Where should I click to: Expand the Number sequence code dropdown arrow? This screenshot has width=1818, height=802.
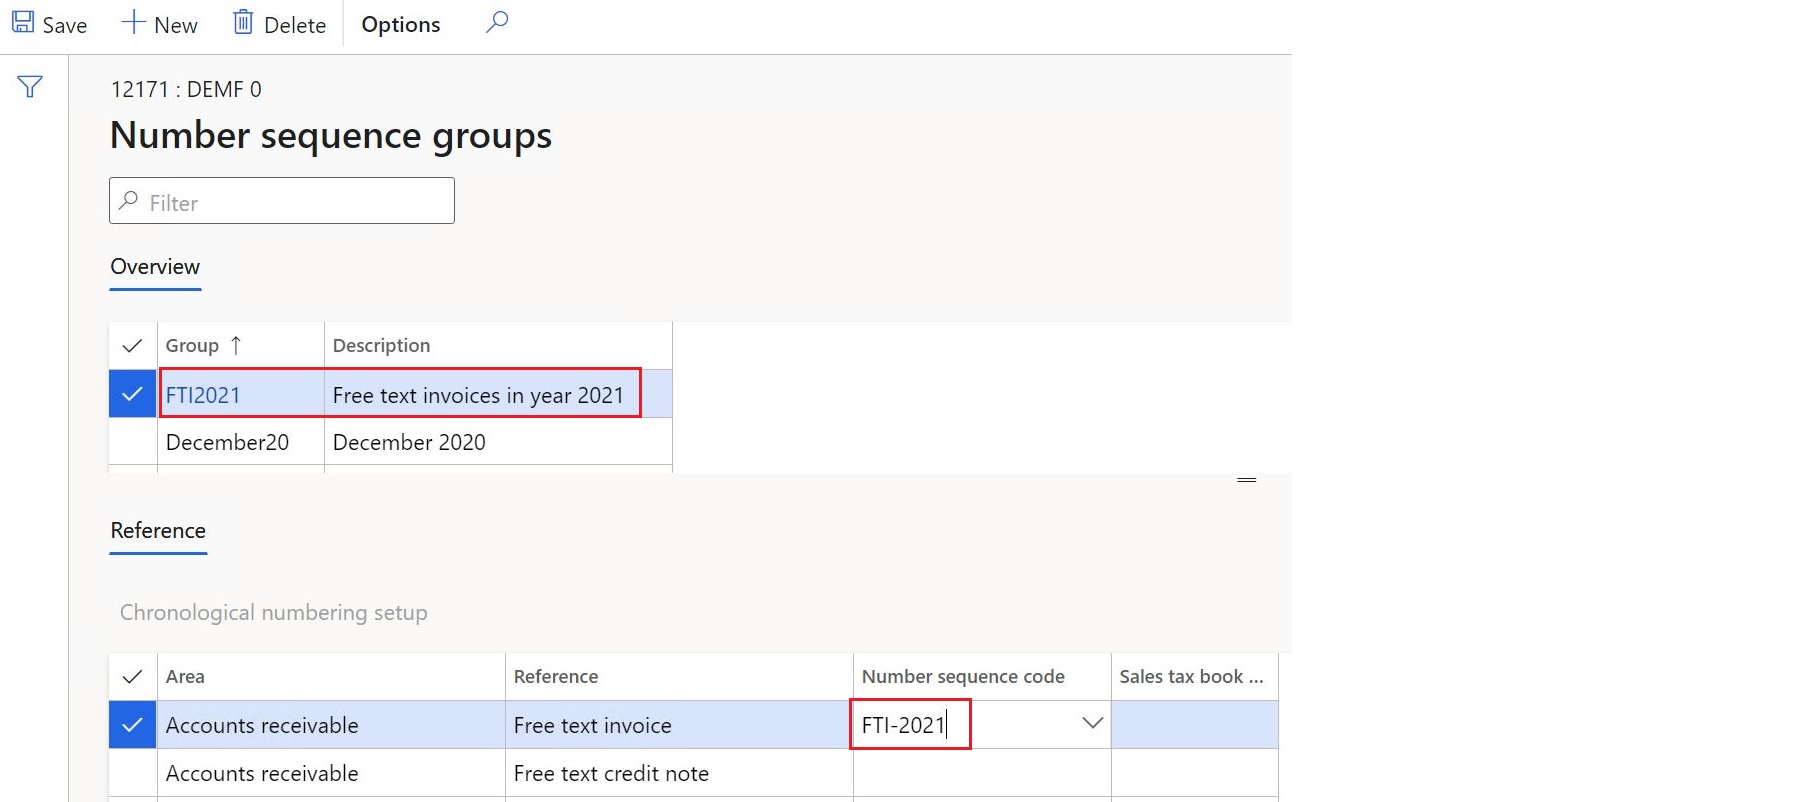tap(1092, 723)
